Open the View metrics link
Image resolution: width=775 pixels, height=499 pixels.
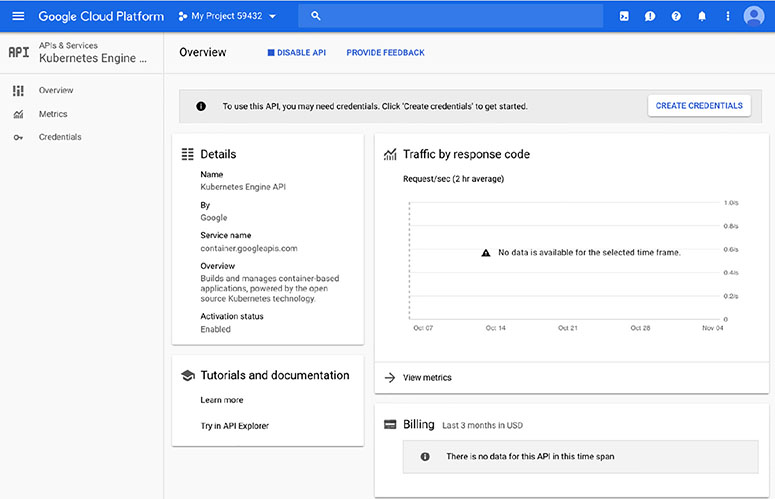pyautogui.click(x=427, y=377)
